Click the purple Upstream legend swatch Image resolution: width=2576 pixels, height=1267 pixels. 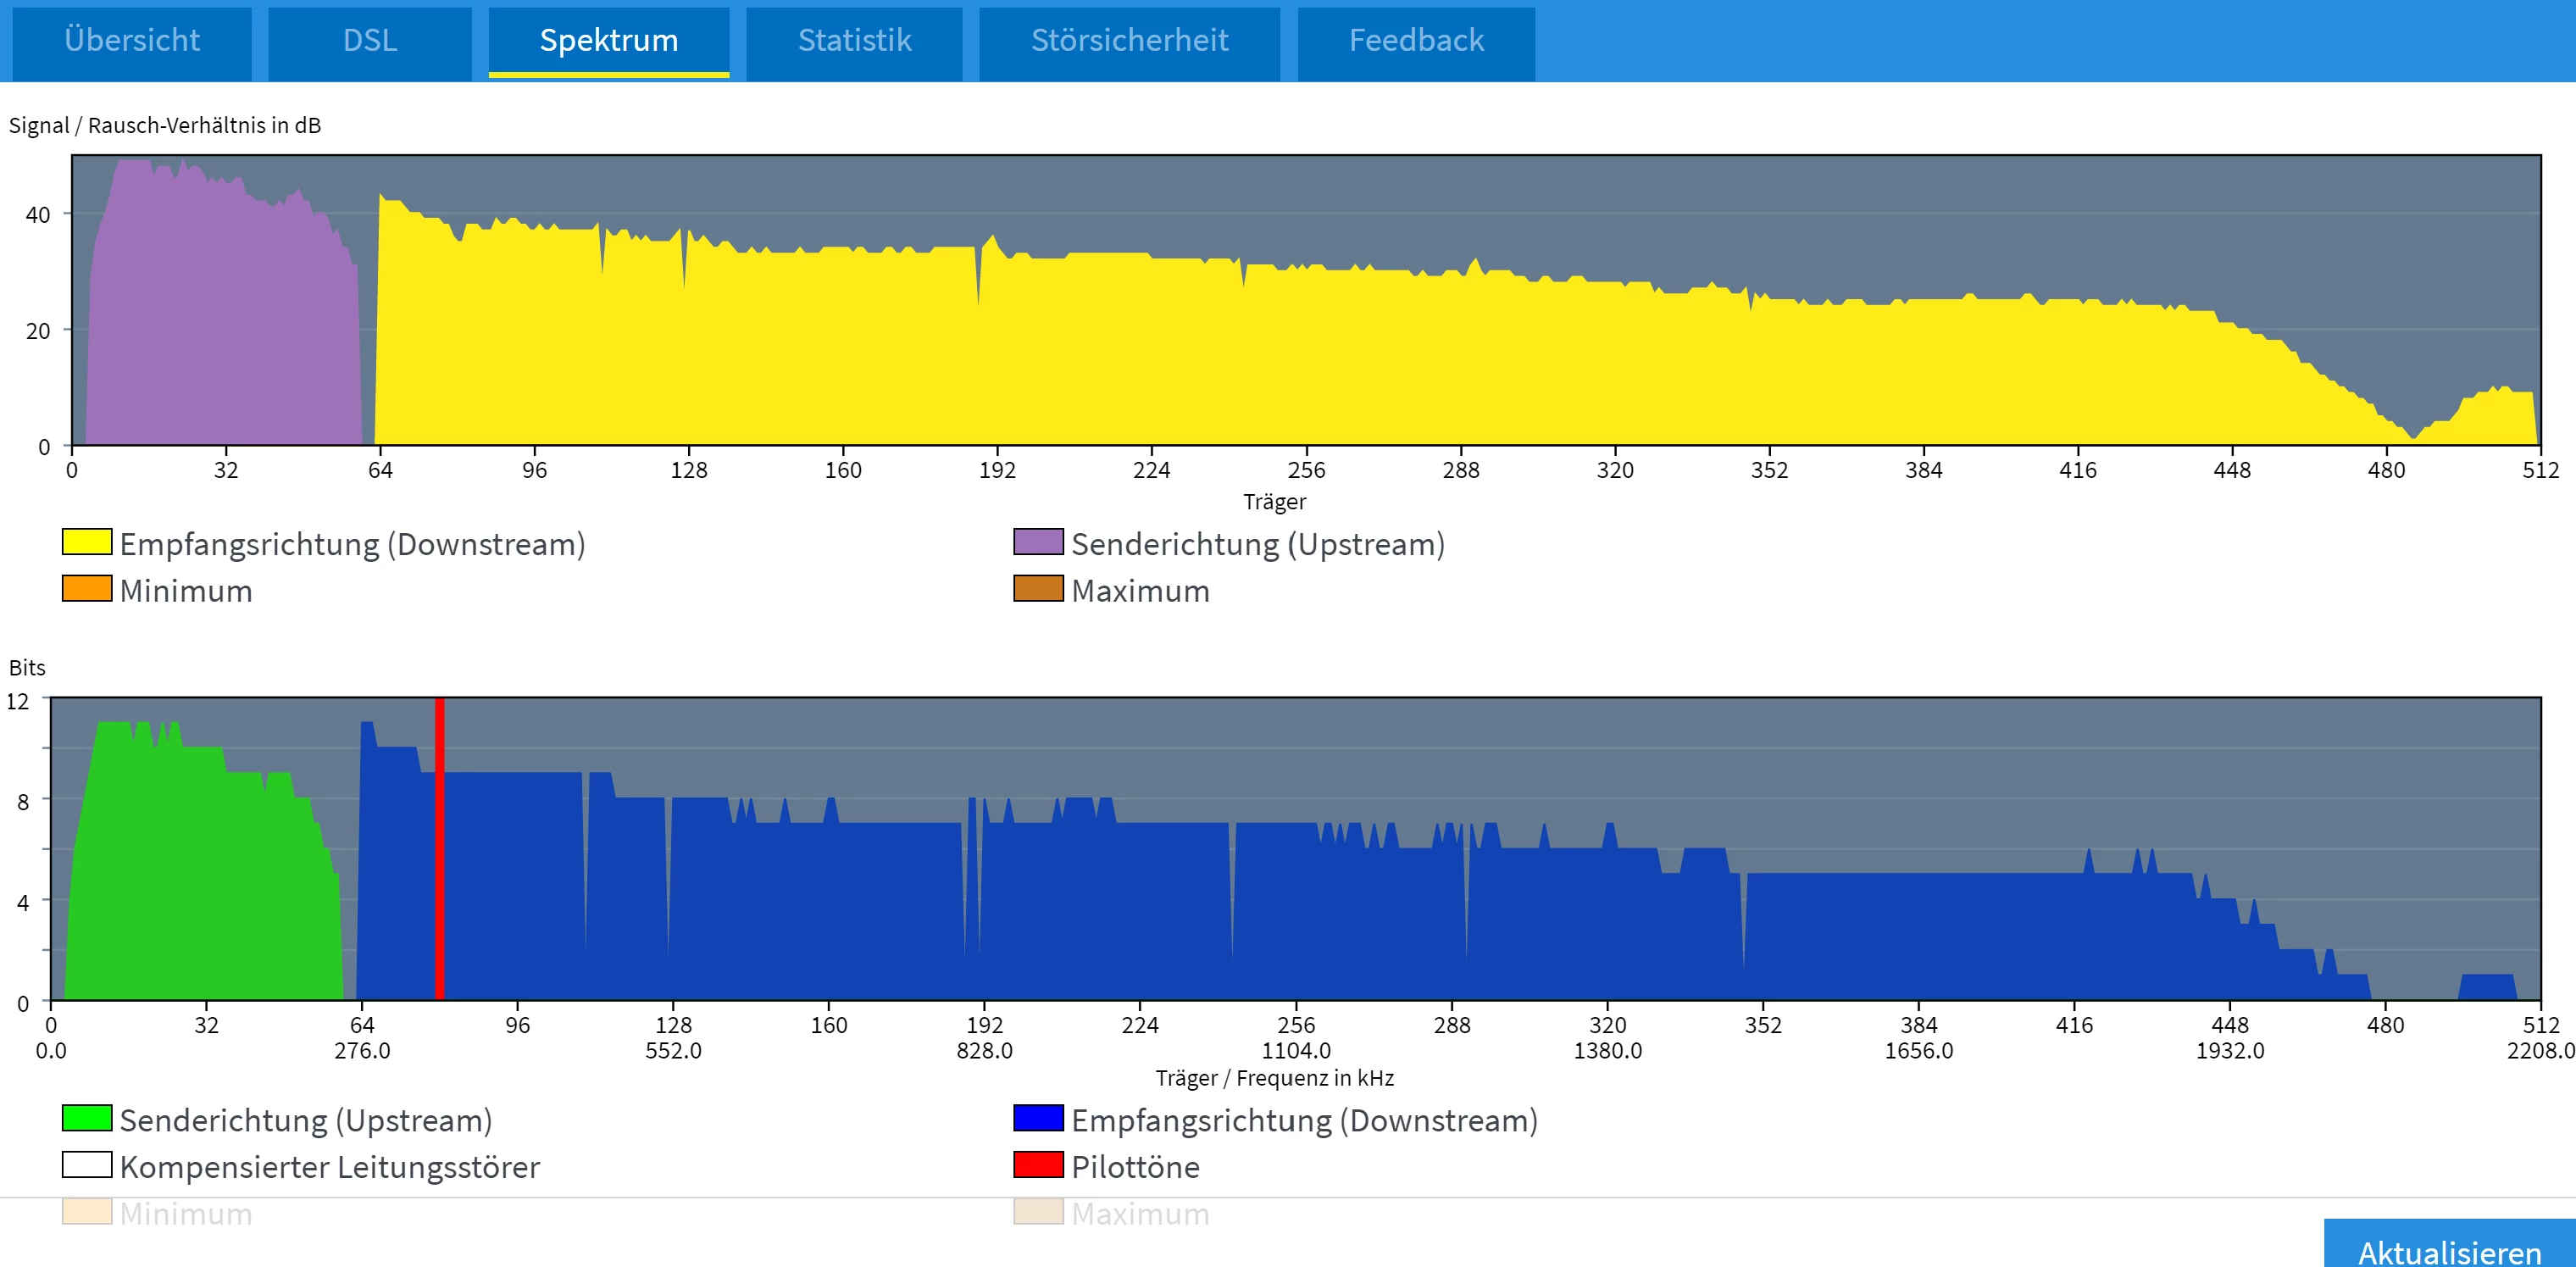(1038, 543)
